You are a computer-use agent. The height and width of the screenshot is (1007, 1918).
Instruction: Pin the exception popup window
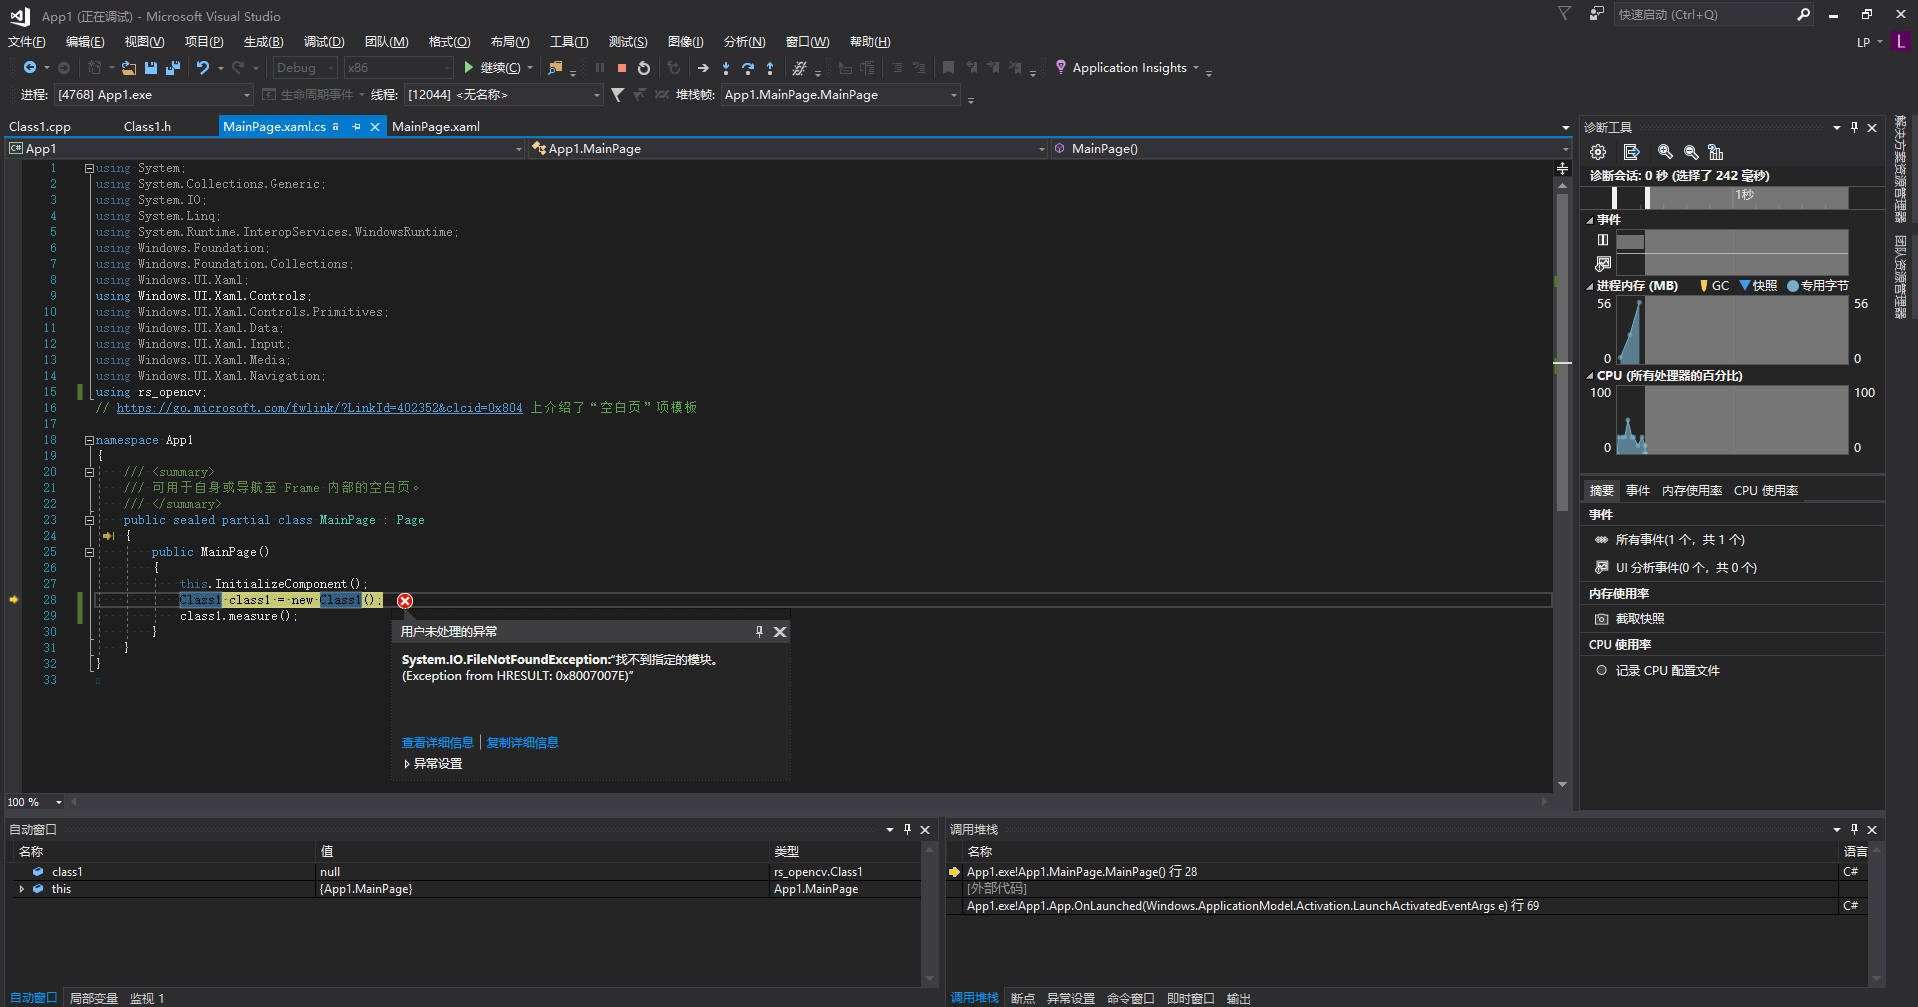click(759, 631)
